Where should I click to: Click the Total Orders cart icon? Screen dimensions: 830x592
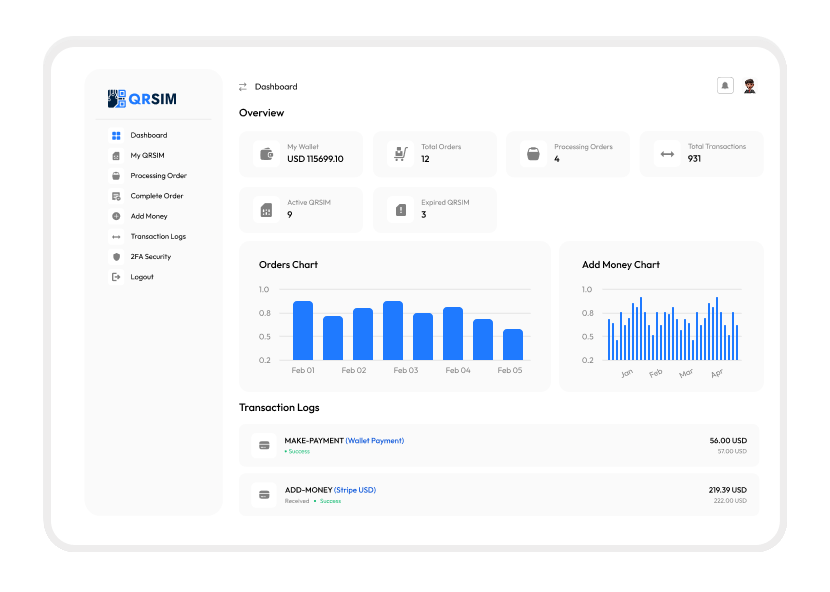point(400,154)
